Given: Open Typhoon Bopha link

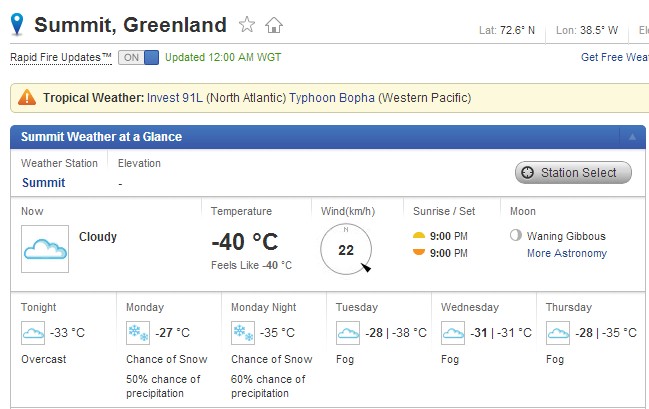Looking at the screenshot, I should [x=332, y=98].
